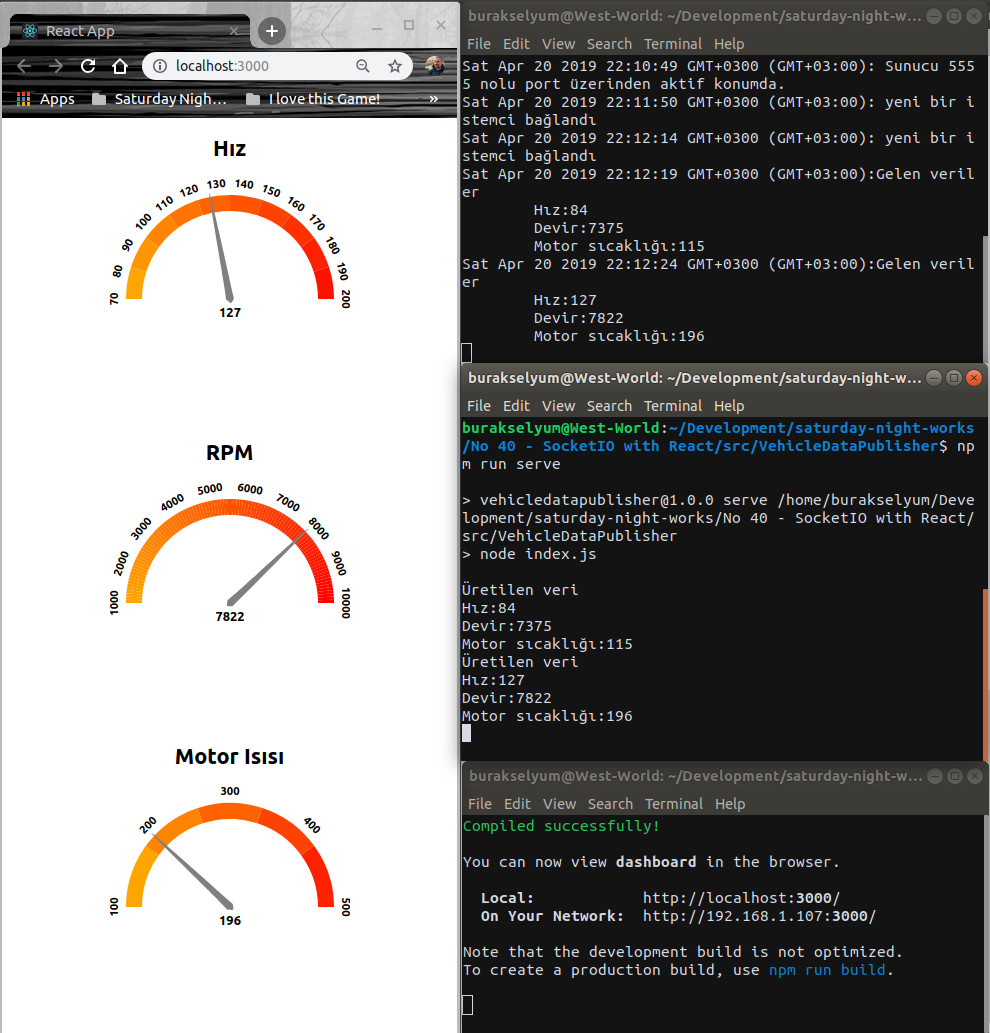This screenshot has height=1033, width=990.
Task: Open Search menu in the middle terminal
Action: tap(609, 406)
